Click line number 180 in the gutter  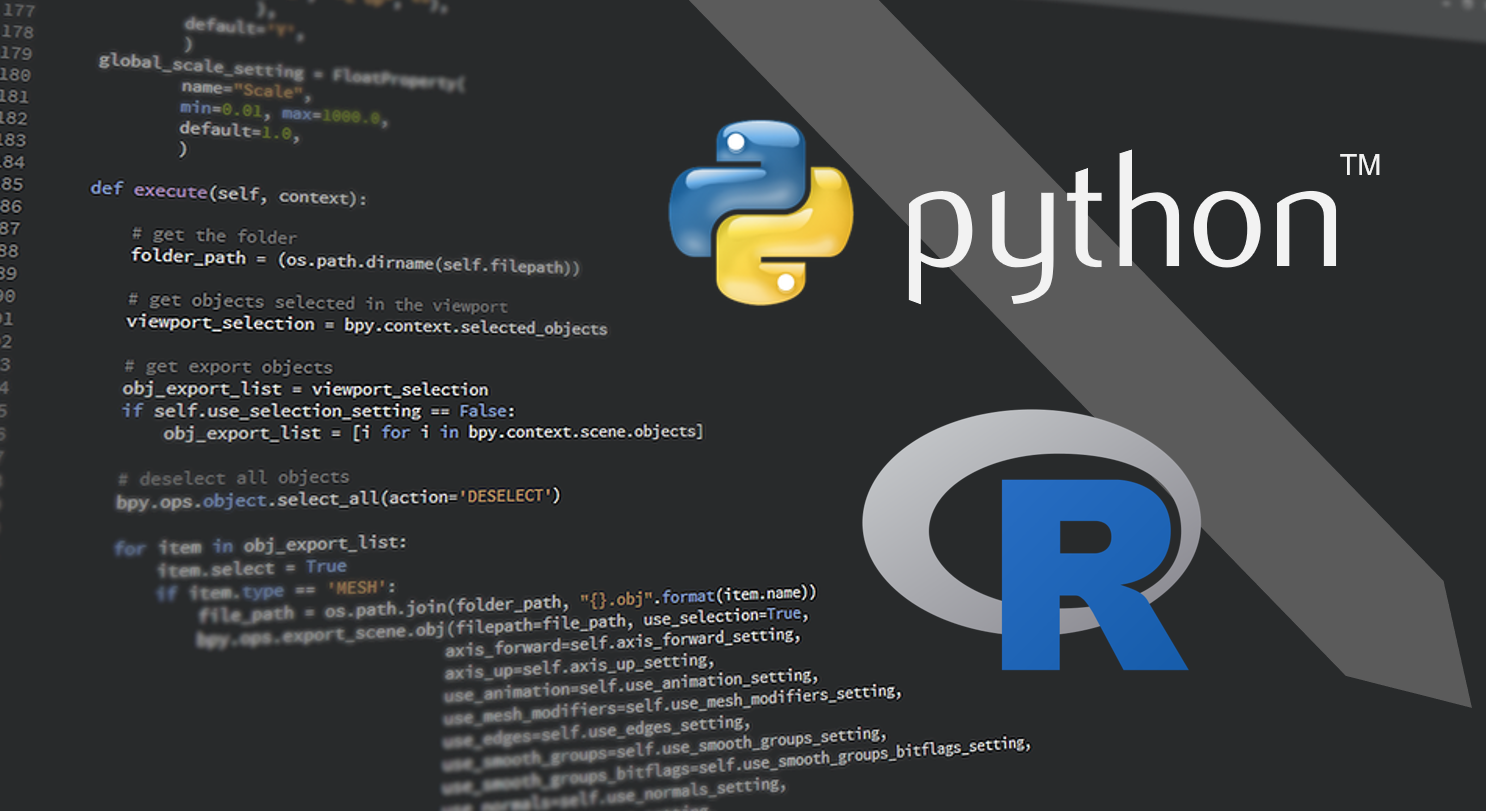[x=14, y=75]
